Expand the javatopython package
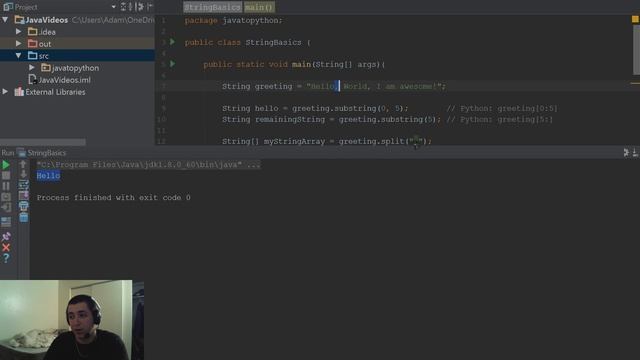The width and height of the screenshot is (640, 360). [x=32, y=67]
